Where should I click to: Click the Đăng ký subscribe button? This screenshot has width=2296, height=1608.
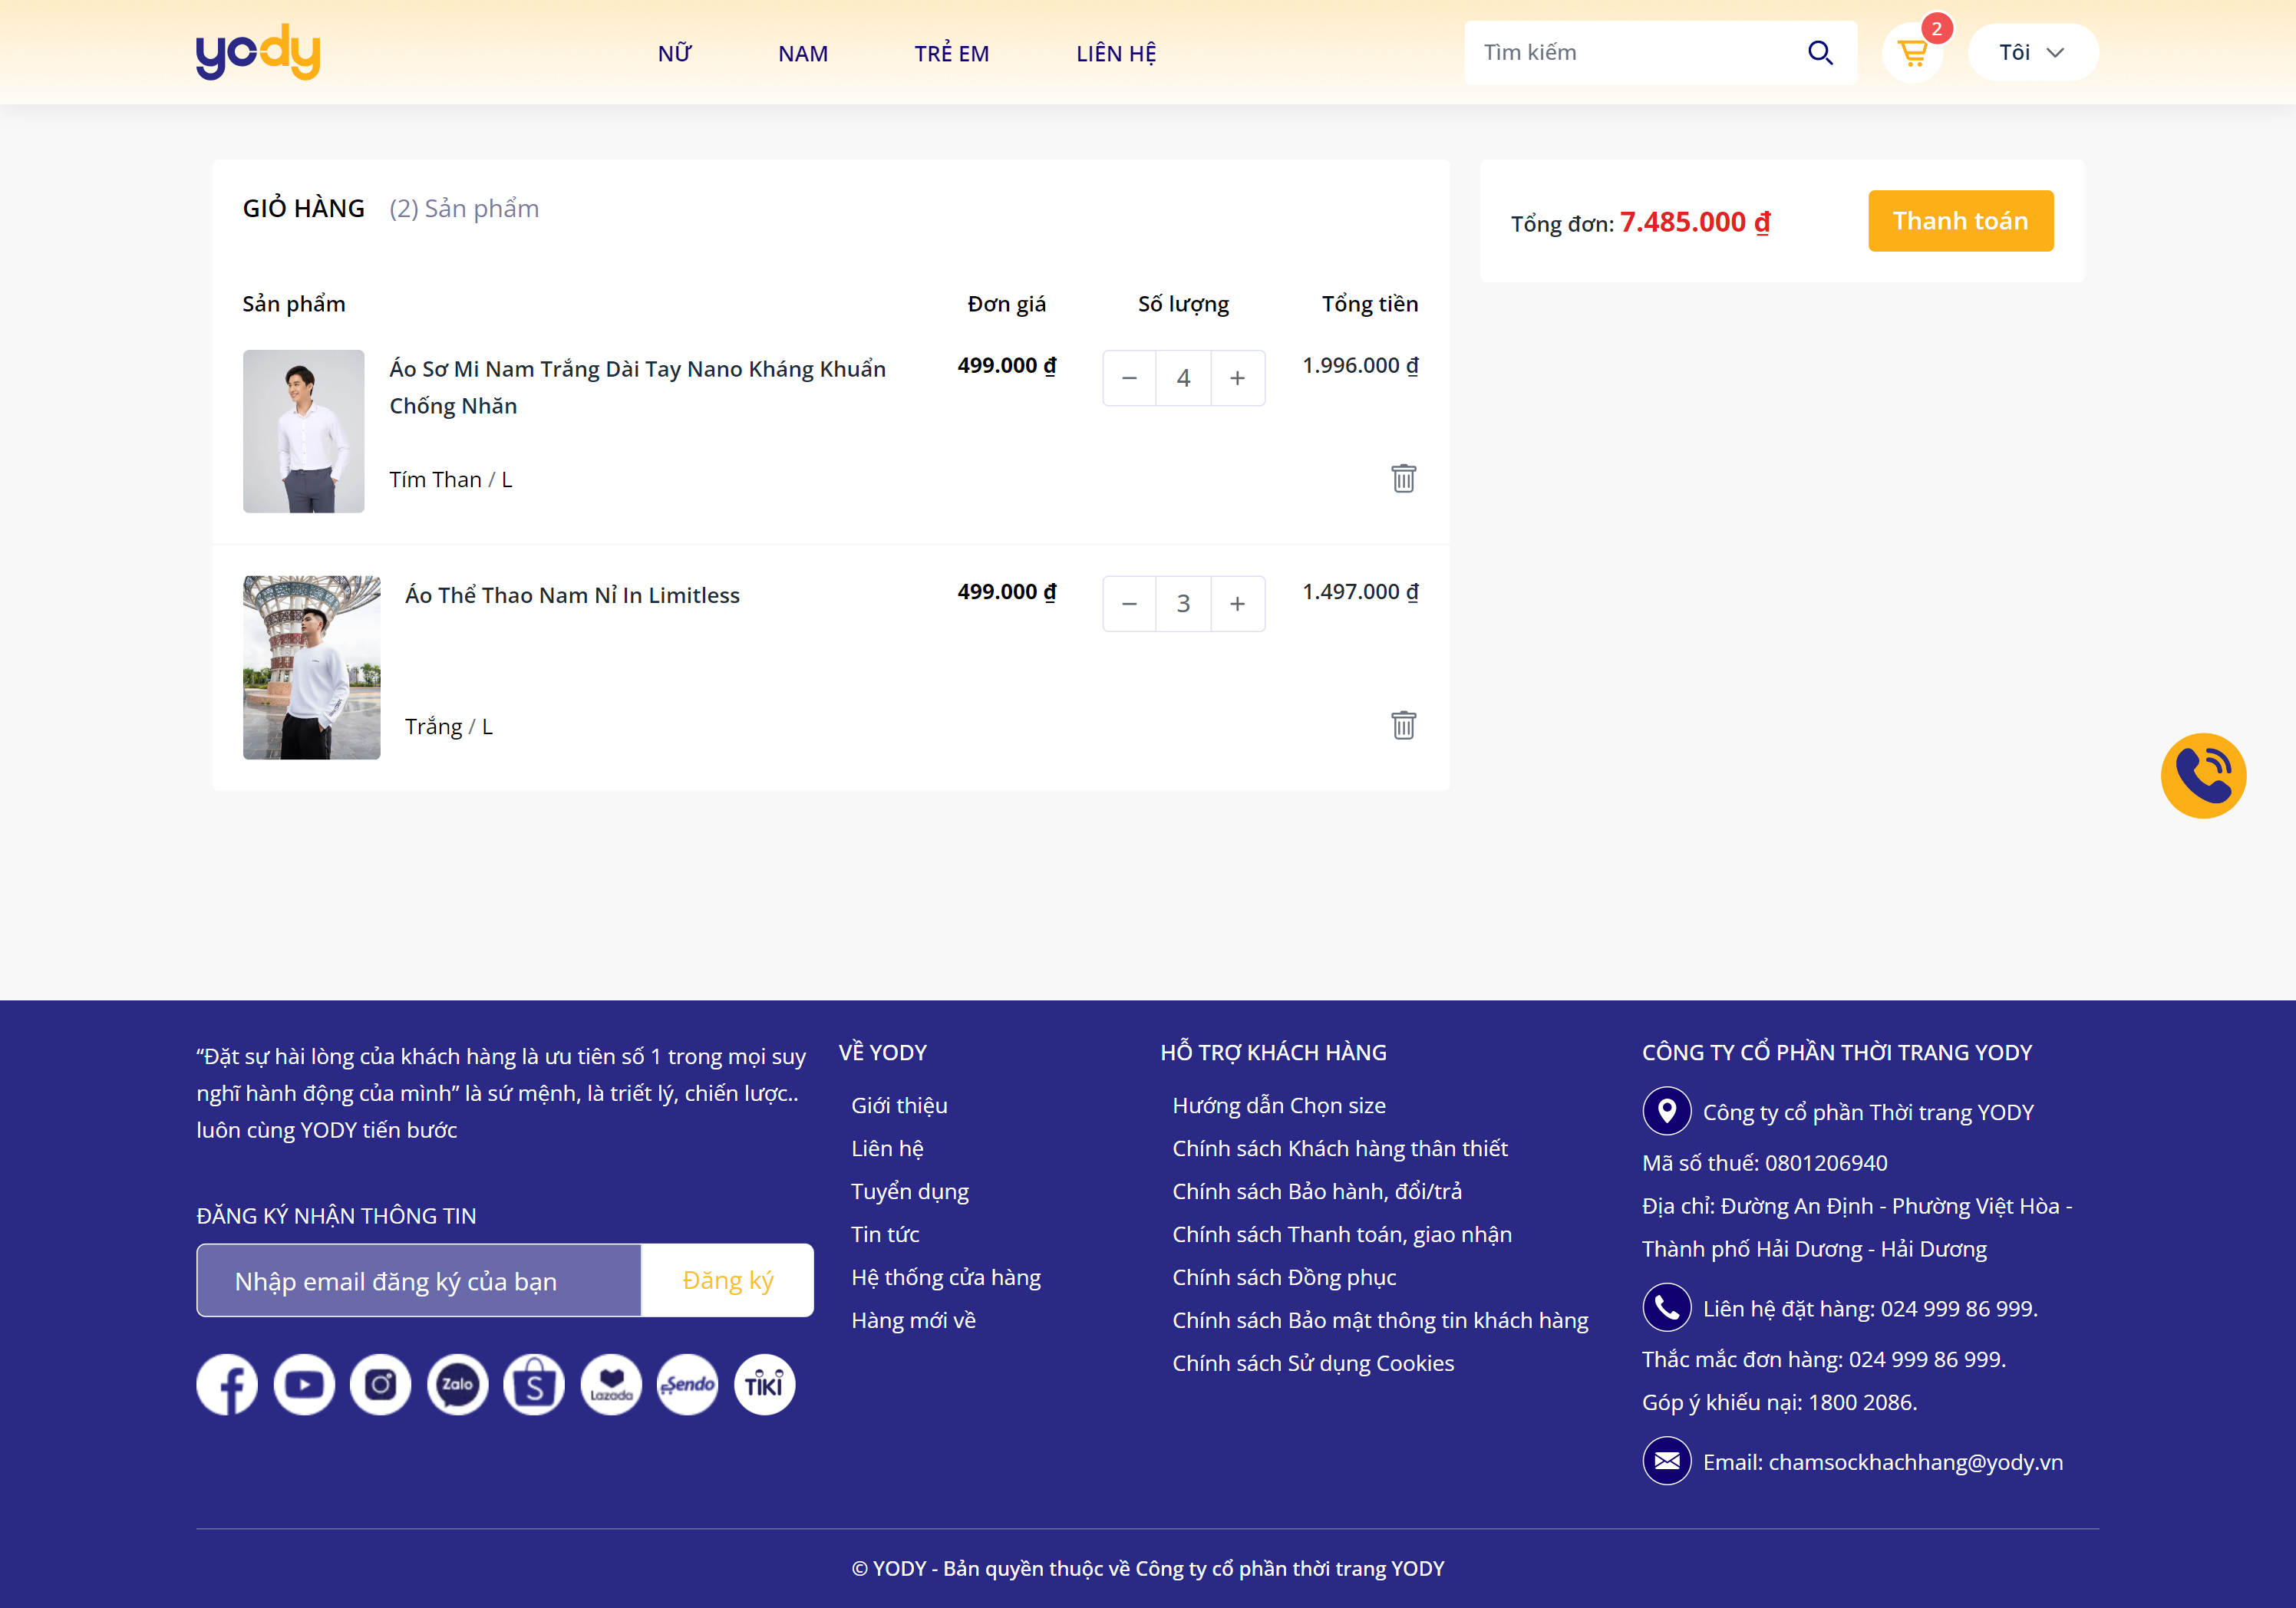coord(727,1280)
